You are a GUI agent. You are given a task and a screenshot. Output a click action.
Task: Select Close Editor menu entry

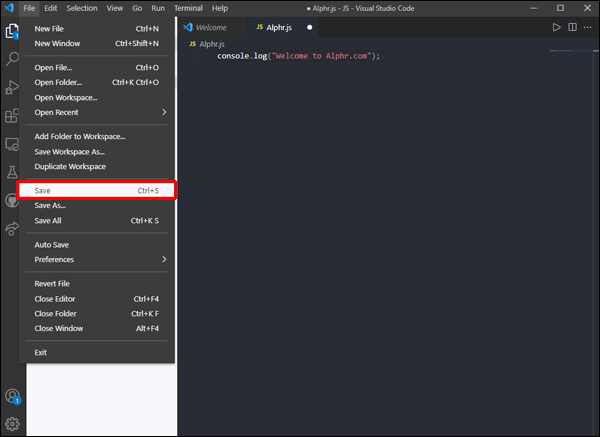[x=97, y=299]
